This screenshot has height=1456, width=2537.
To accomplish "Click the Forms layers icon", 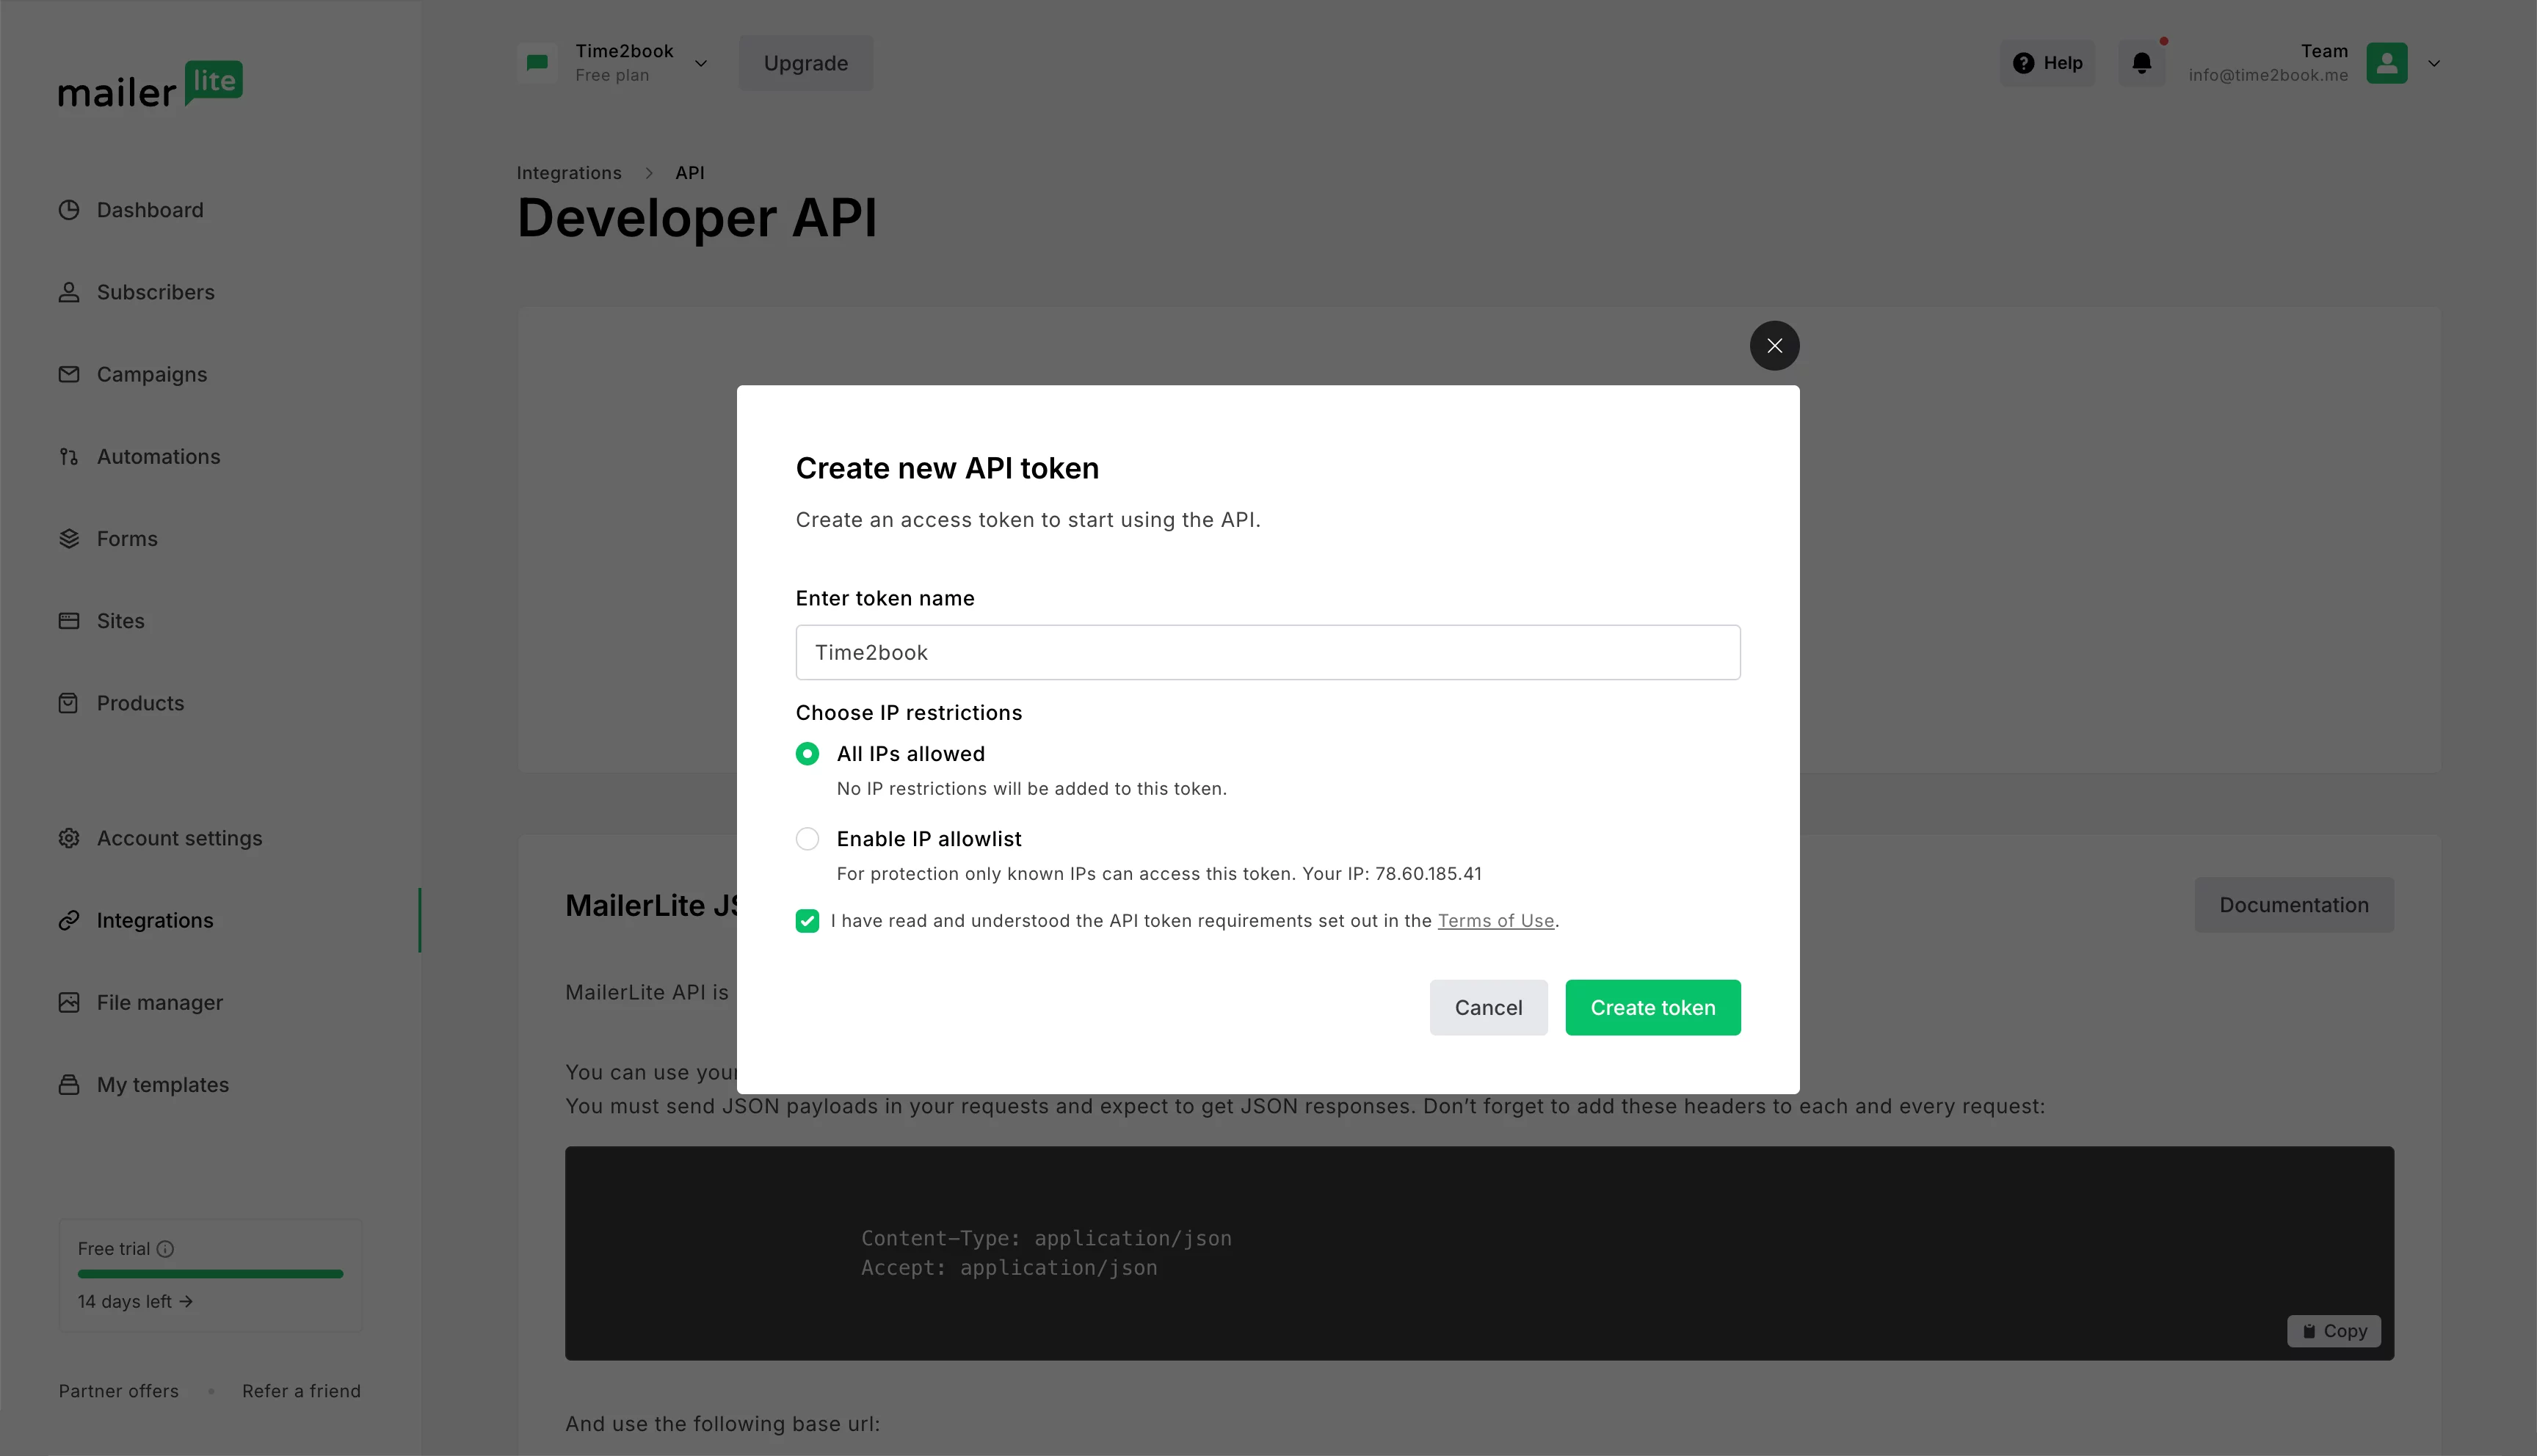I will click(x=69, y=539).
